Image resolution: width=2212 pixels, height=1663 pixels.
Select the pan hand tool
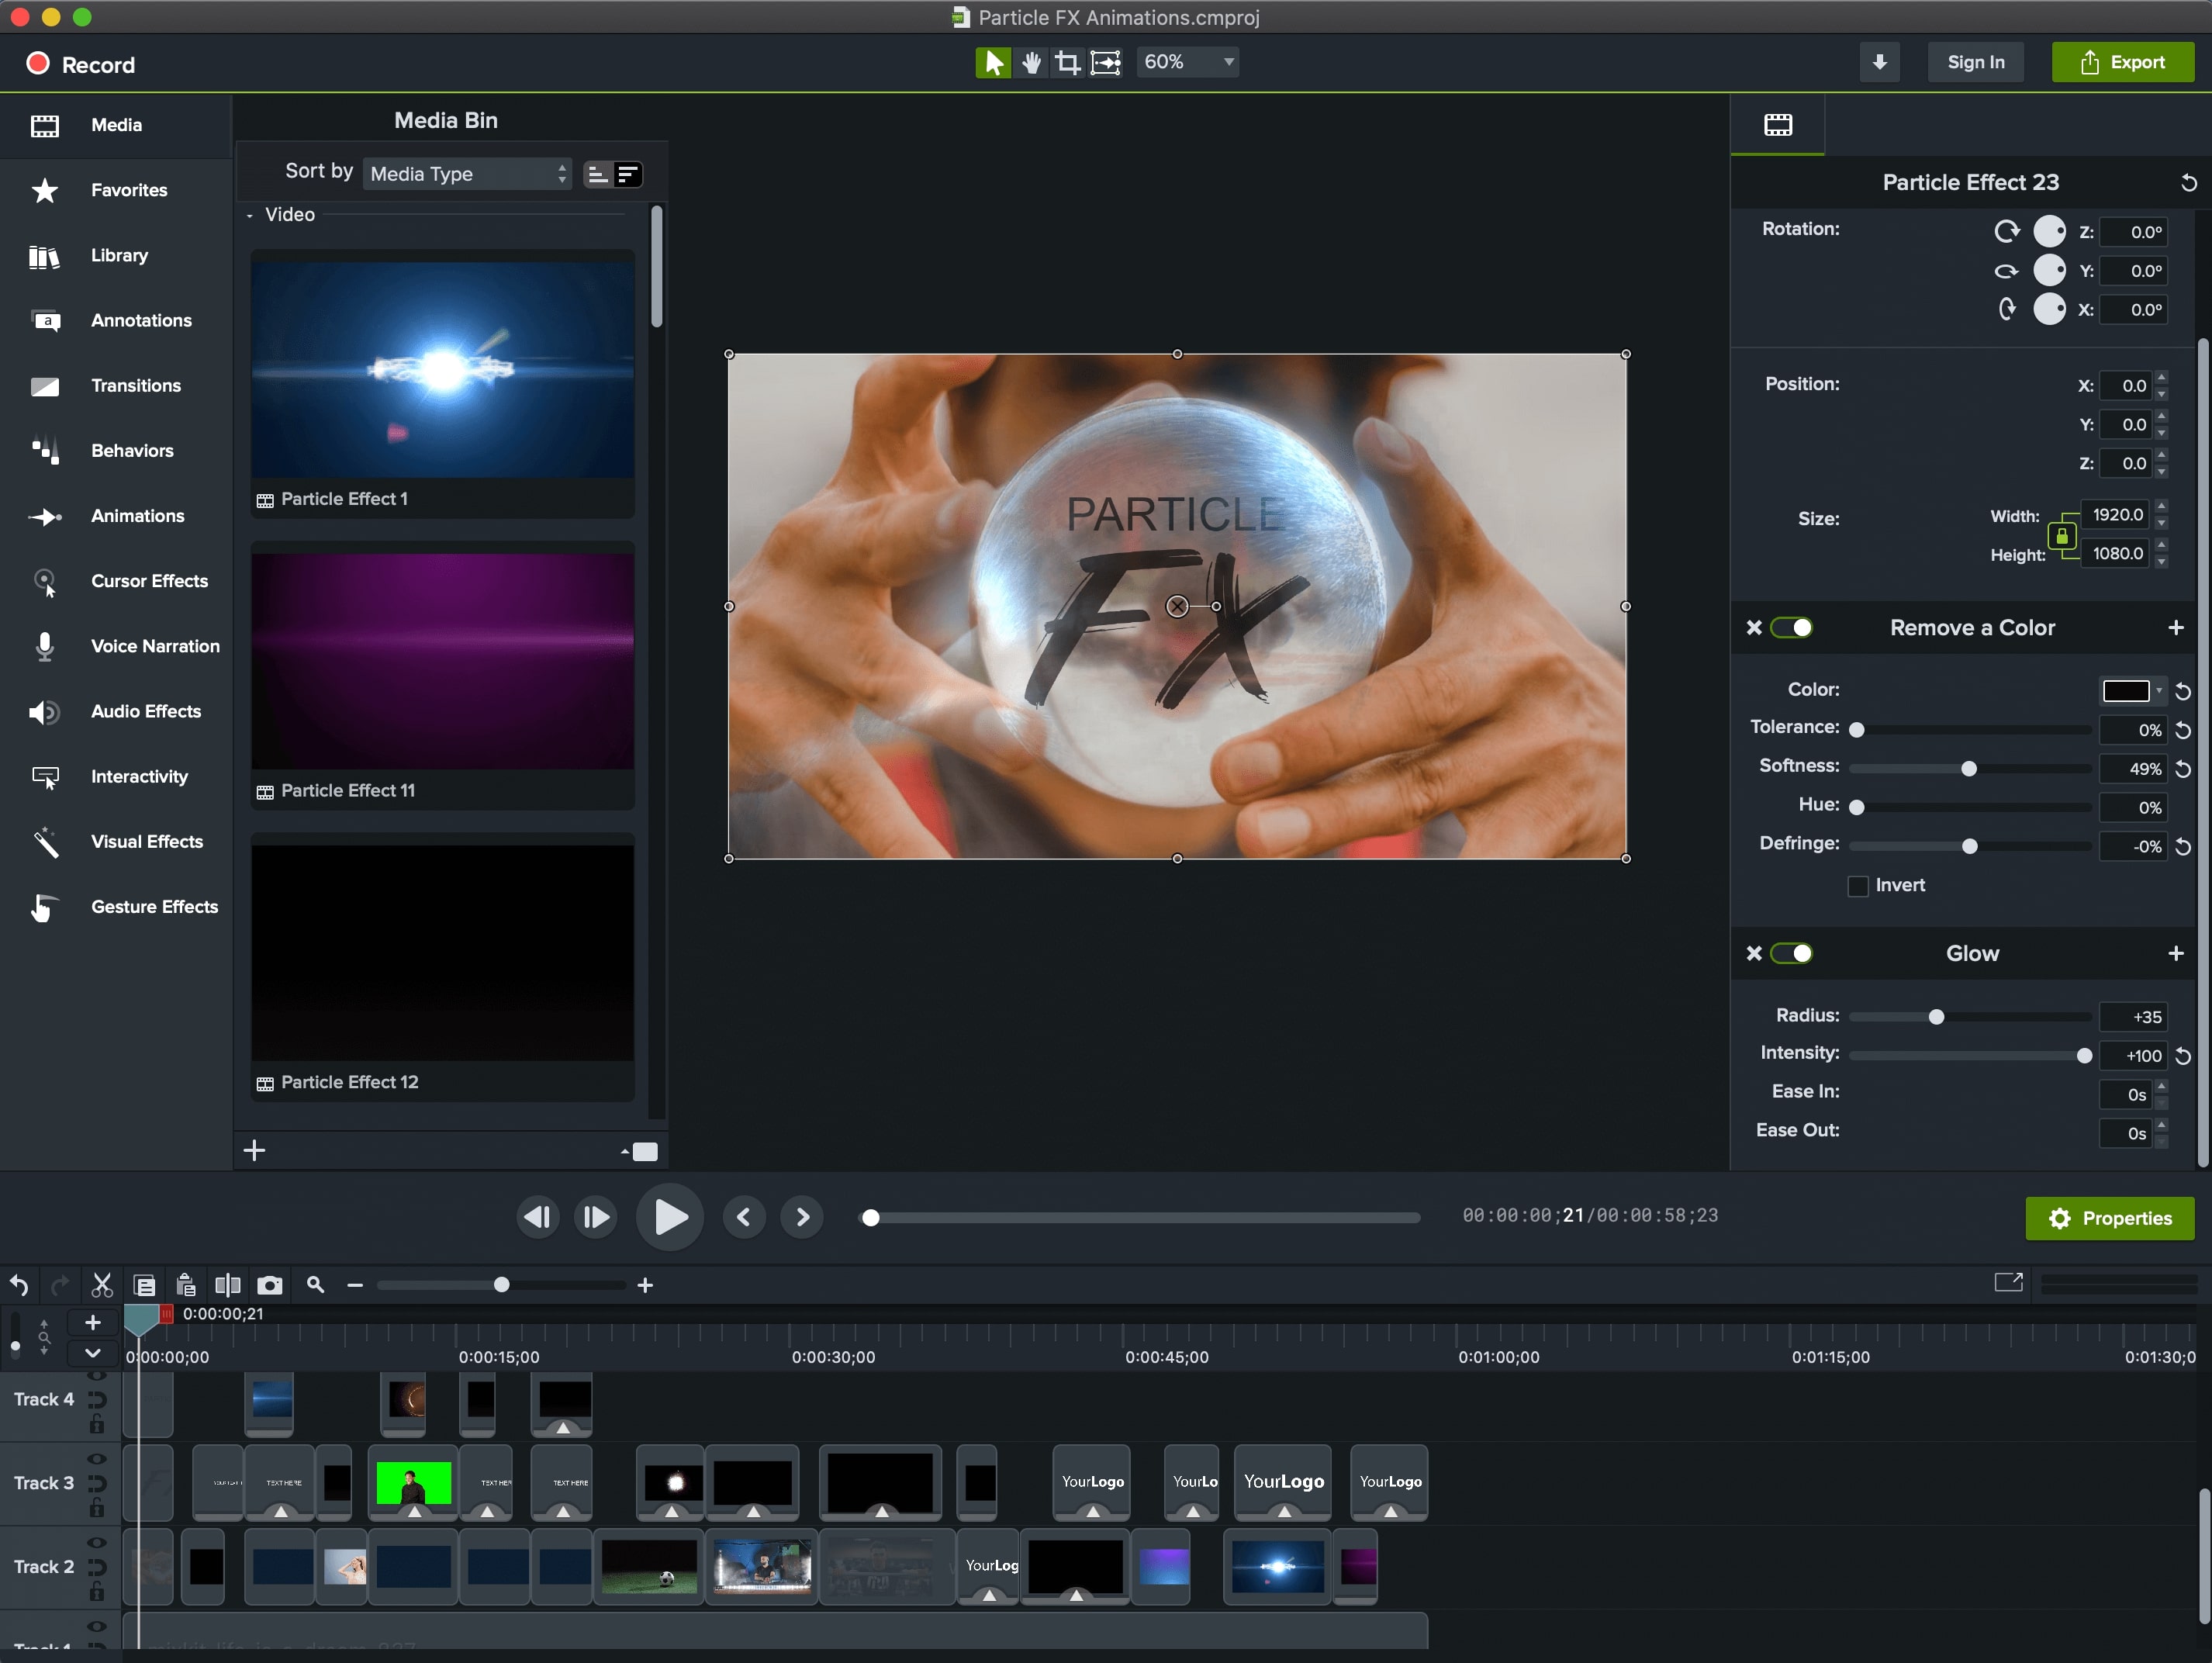(x=1031, y=63)
